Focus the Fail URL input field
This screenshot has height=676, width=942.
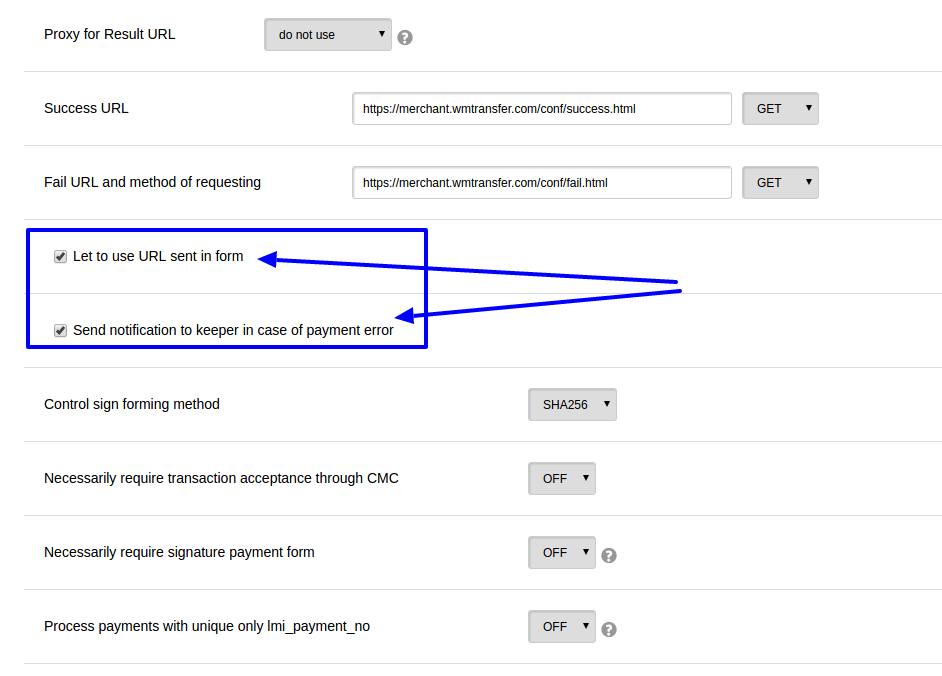pos(541,183)
